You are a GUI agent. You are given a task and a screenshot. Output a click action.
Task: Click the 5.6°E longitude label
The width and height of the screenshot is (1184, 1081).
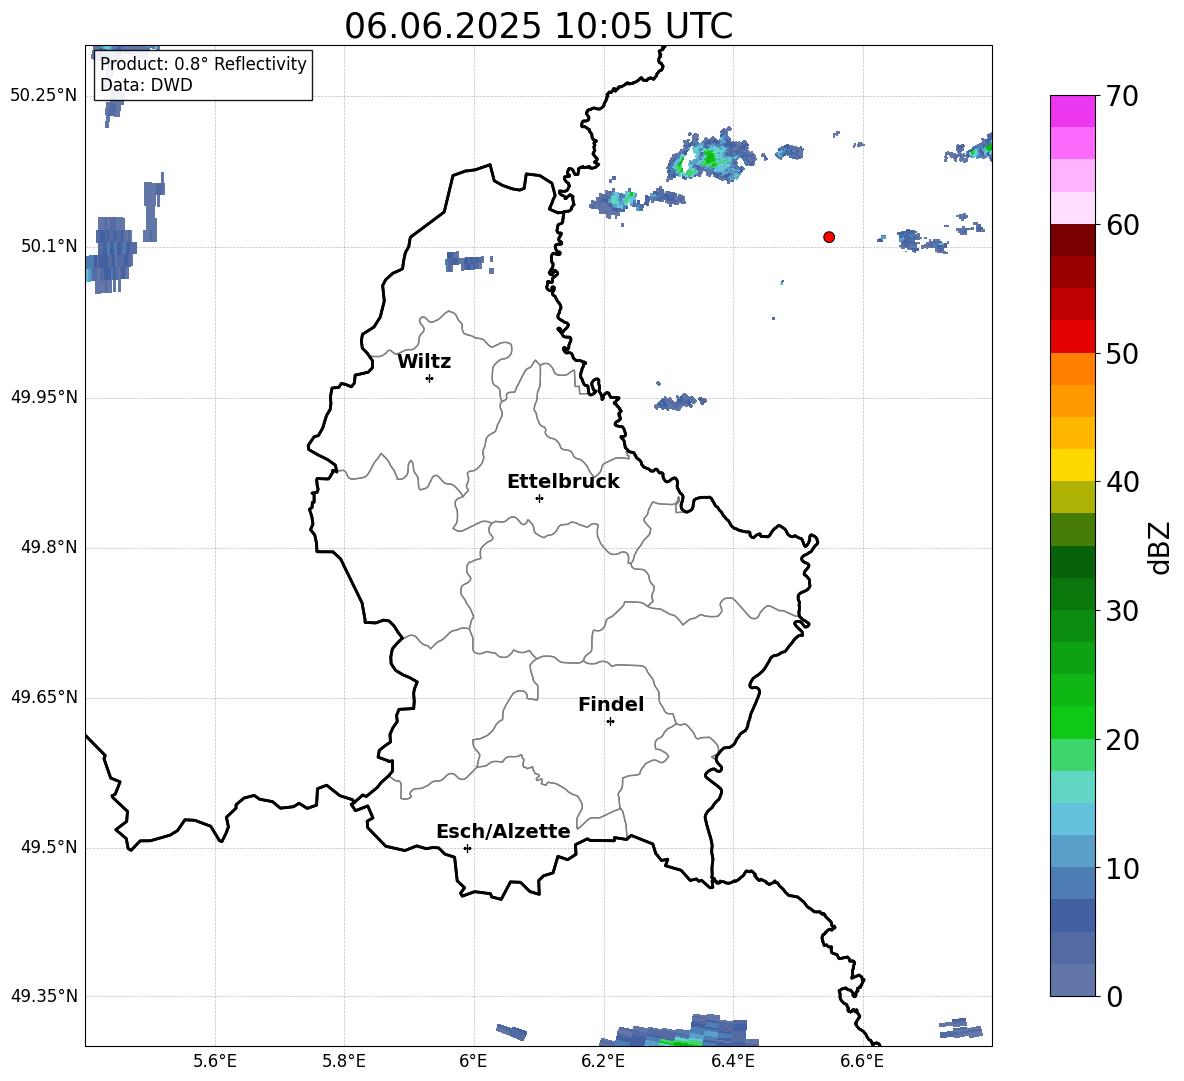coord(215,1061)
